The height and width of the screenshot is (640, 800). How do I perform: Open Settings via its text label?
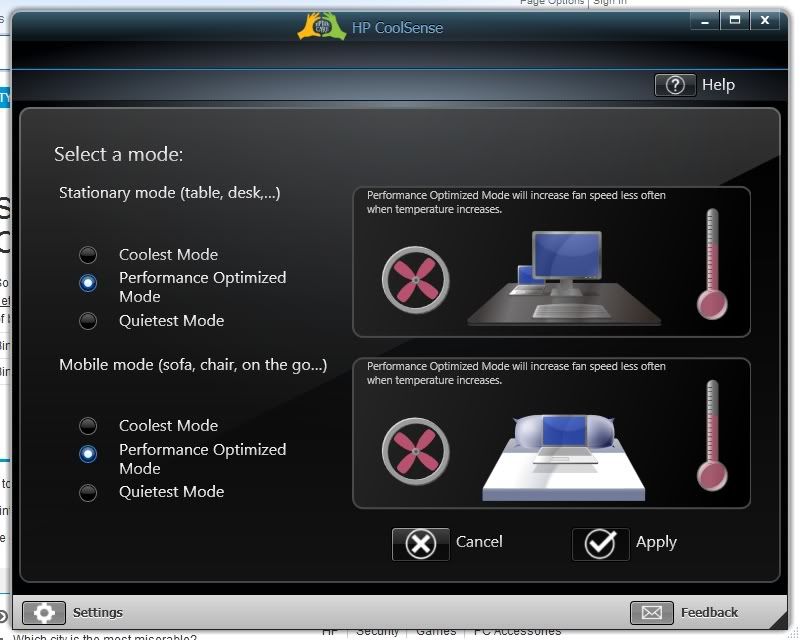[x=97, y=612]
